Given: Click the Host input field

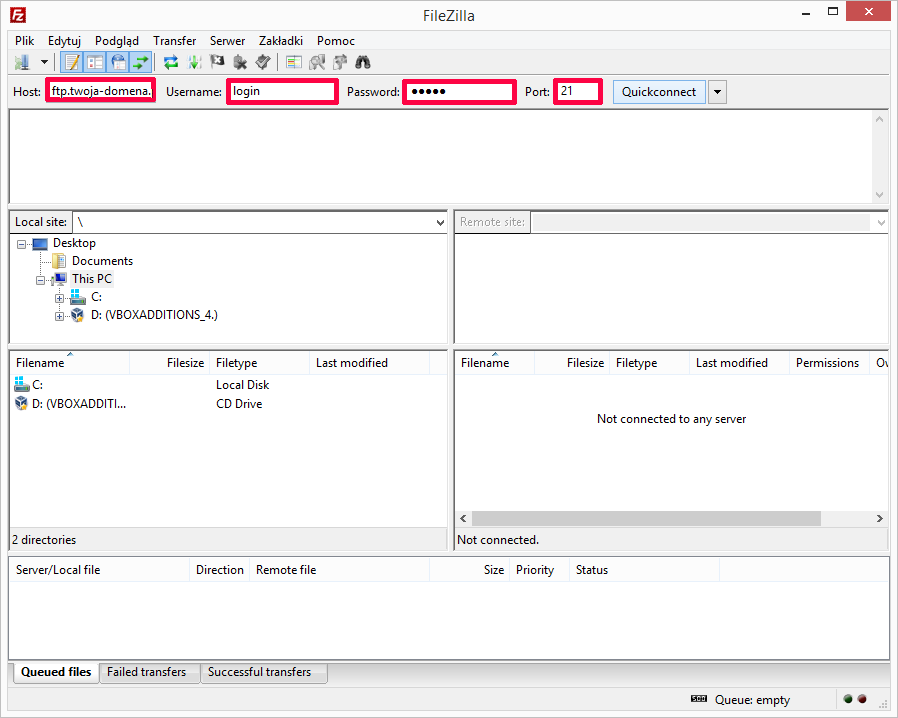Looking at the screenshot, I should [101, 91].
